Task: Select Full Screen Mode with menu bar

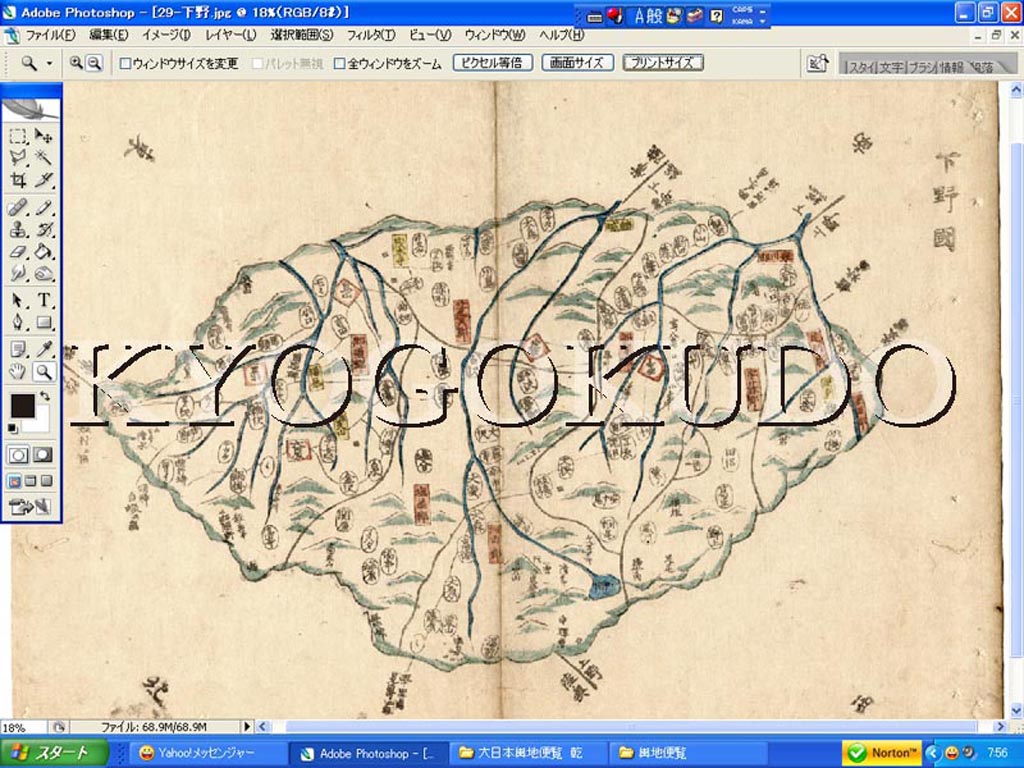Action: (31, 481)
